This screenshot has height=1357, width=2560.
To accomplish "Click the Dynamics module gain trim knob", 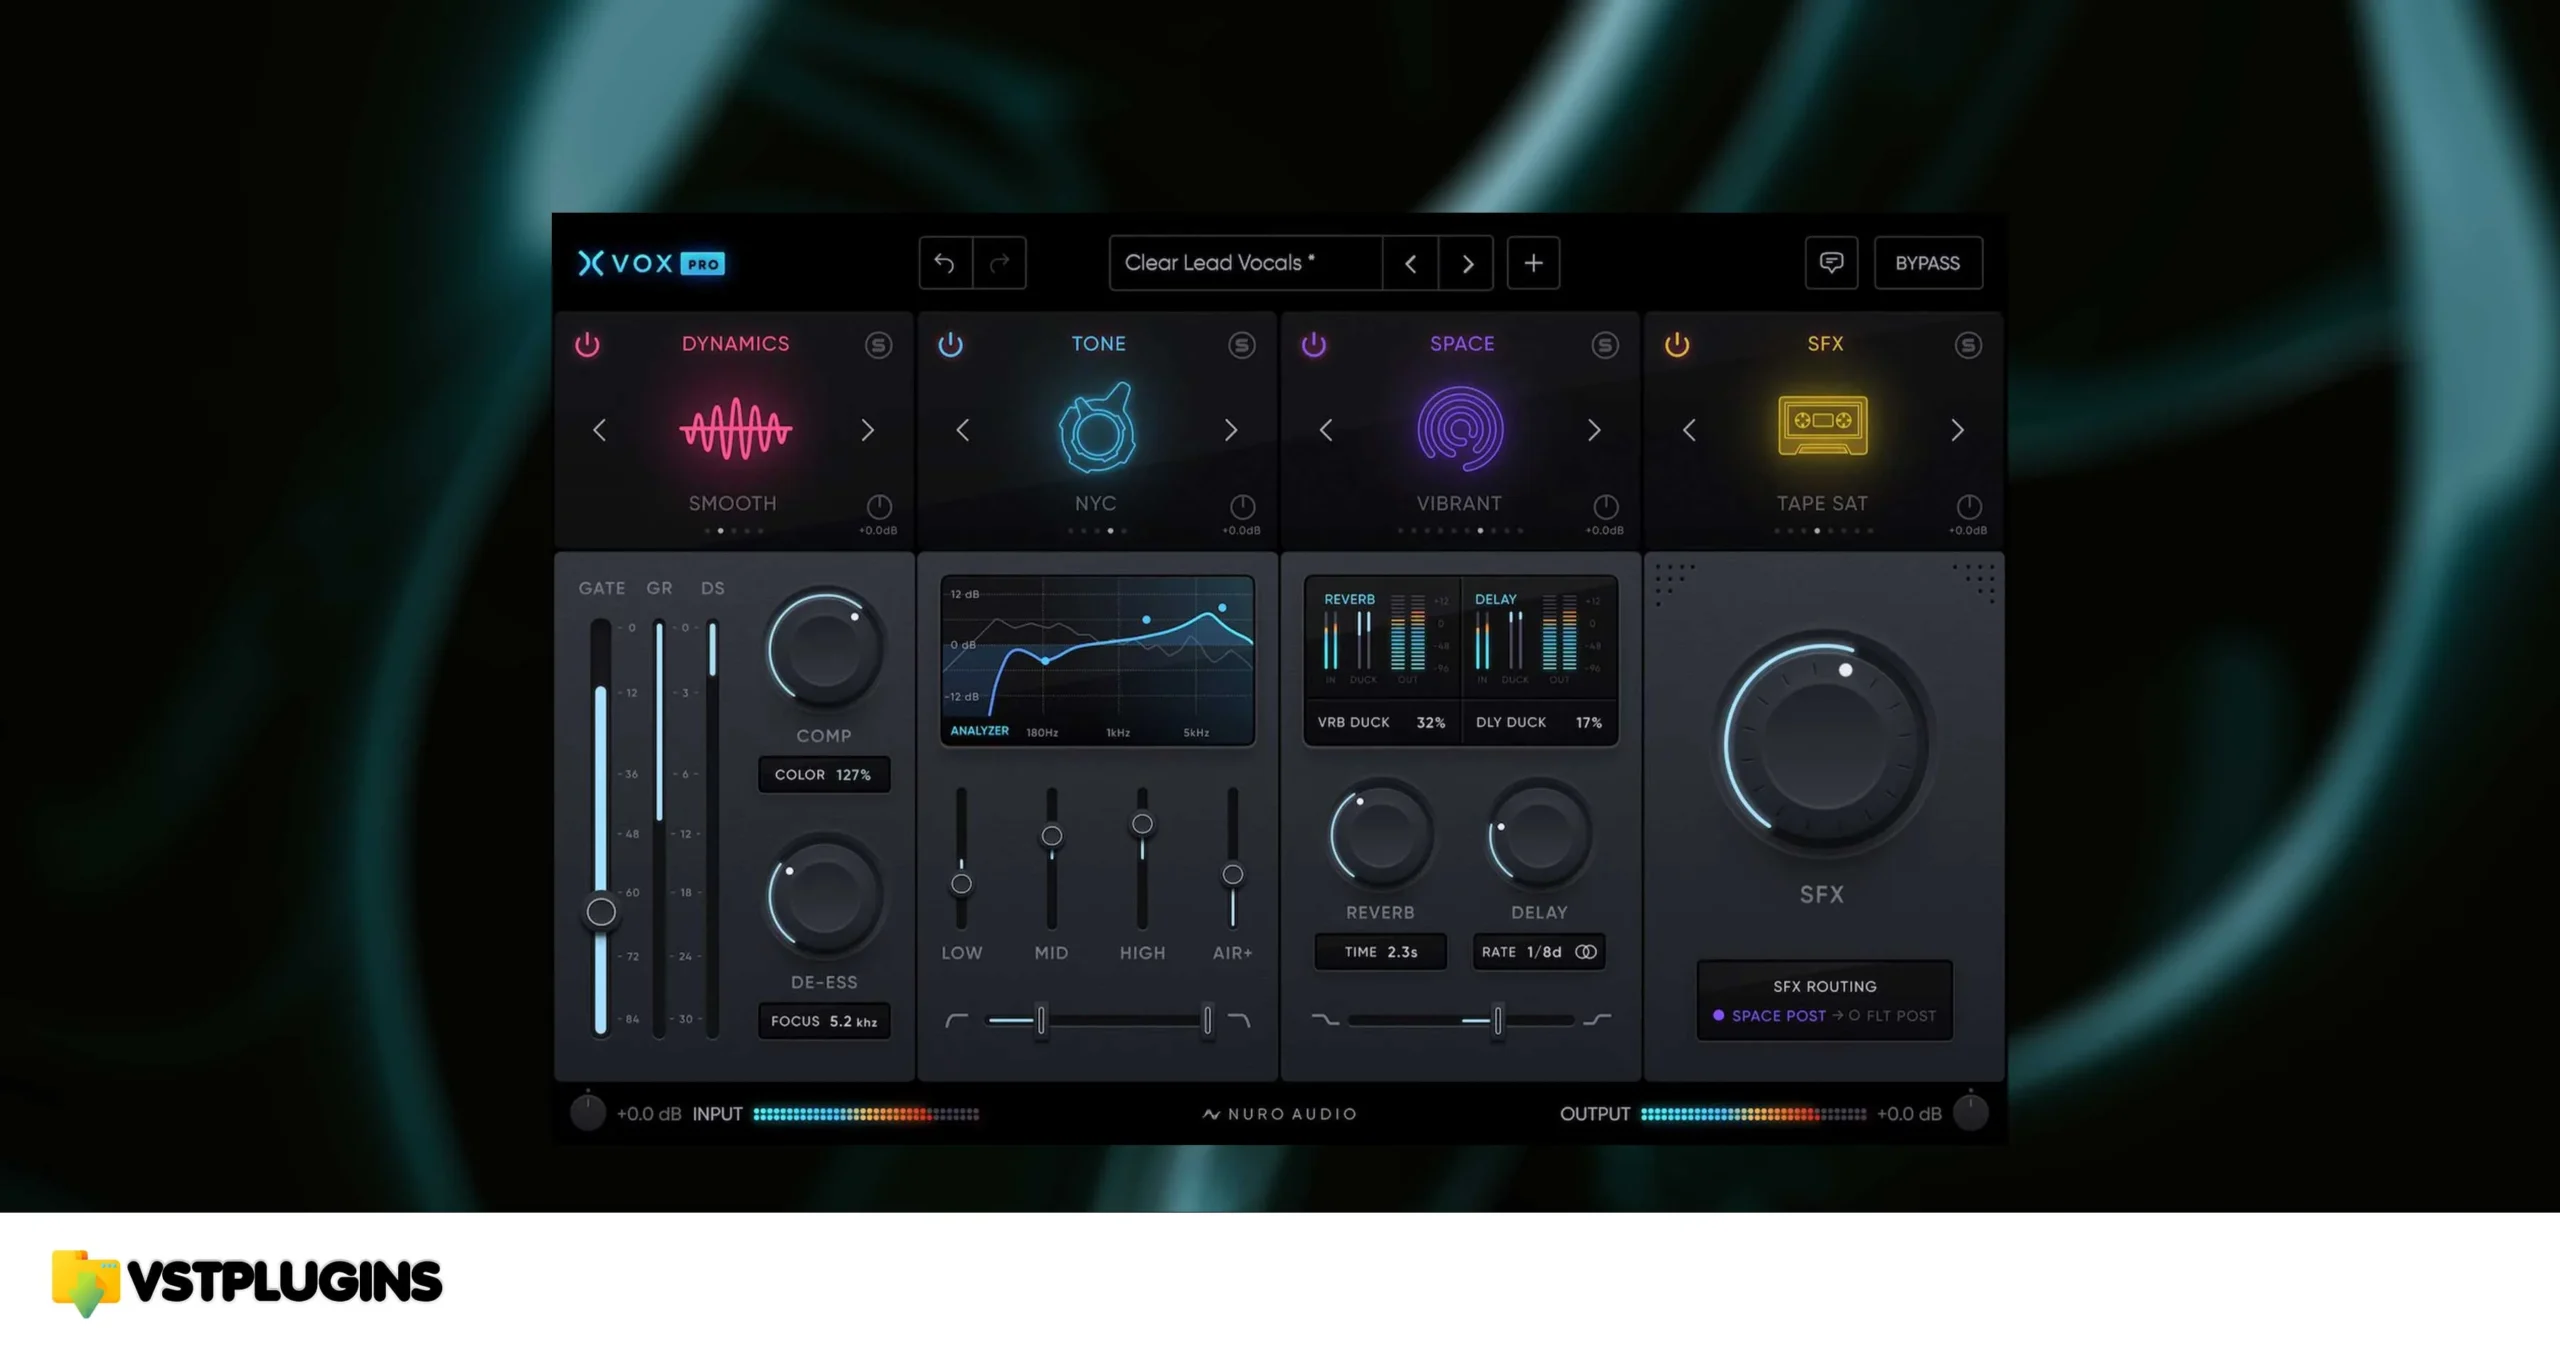I will pos(878,505).
